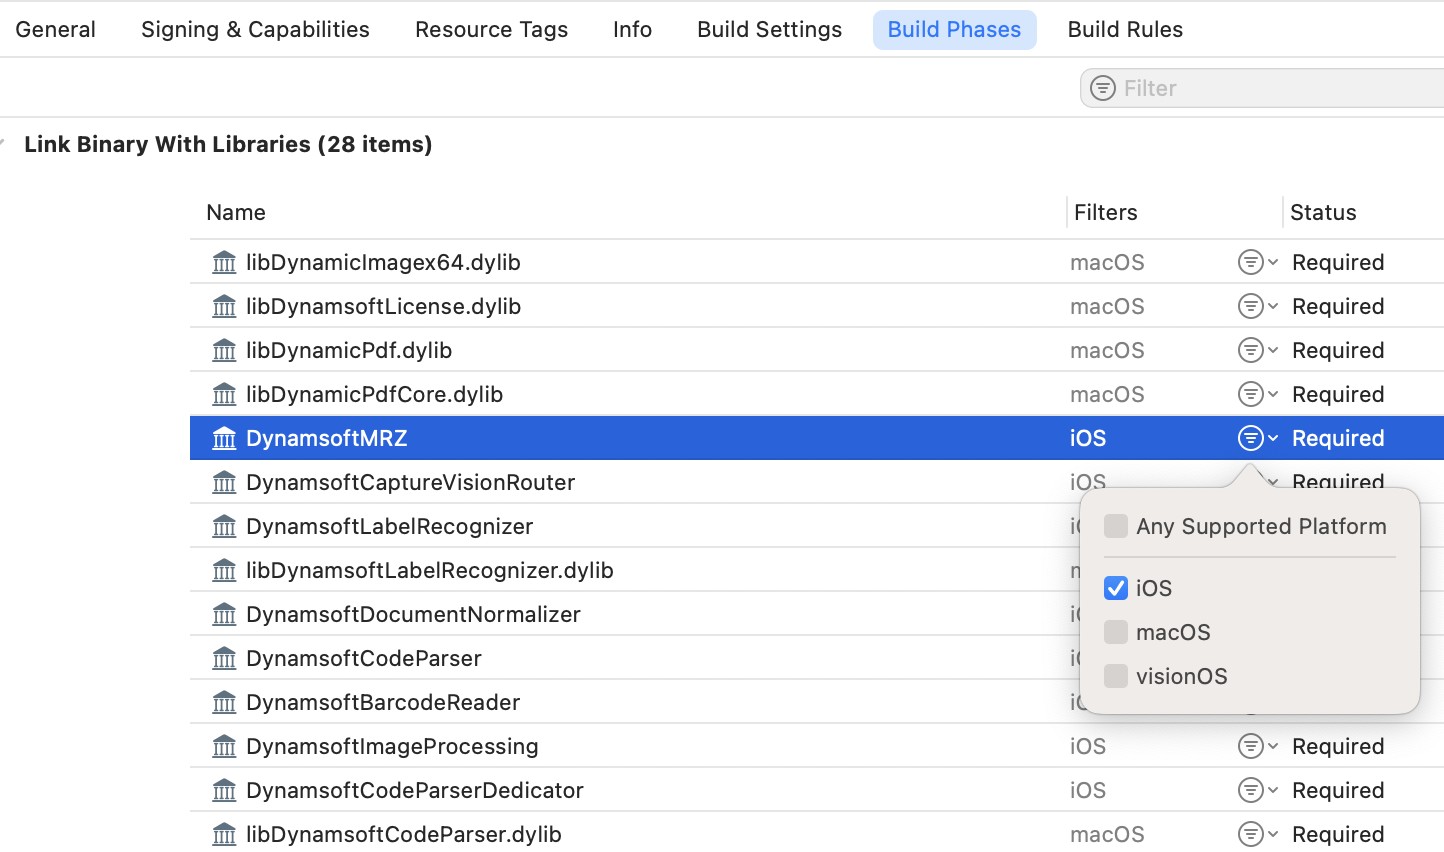Expand filter dropdown for DynamsoftCodeParserDedicator
1444x852 pixels.
point(1257,790)
